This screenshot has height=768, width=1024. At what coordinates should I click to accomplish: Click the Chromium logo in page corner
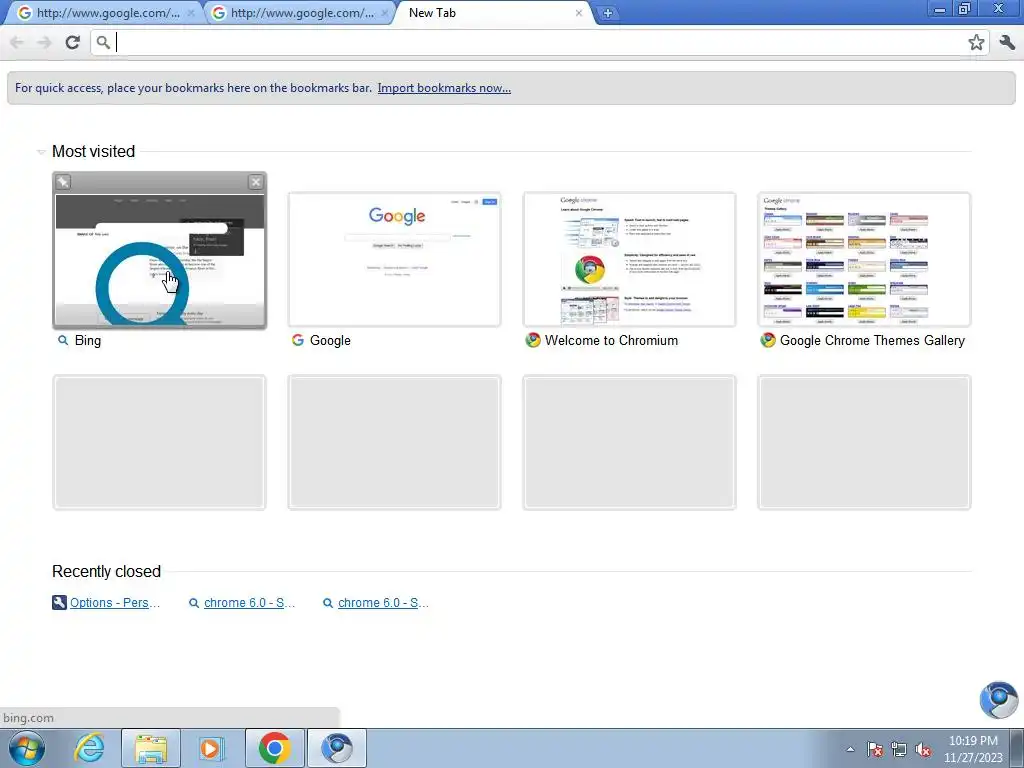click(999, 699)
